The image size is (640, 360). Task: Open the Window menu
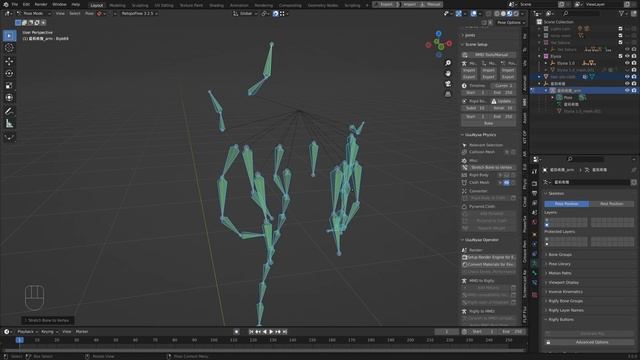(59, 4)
